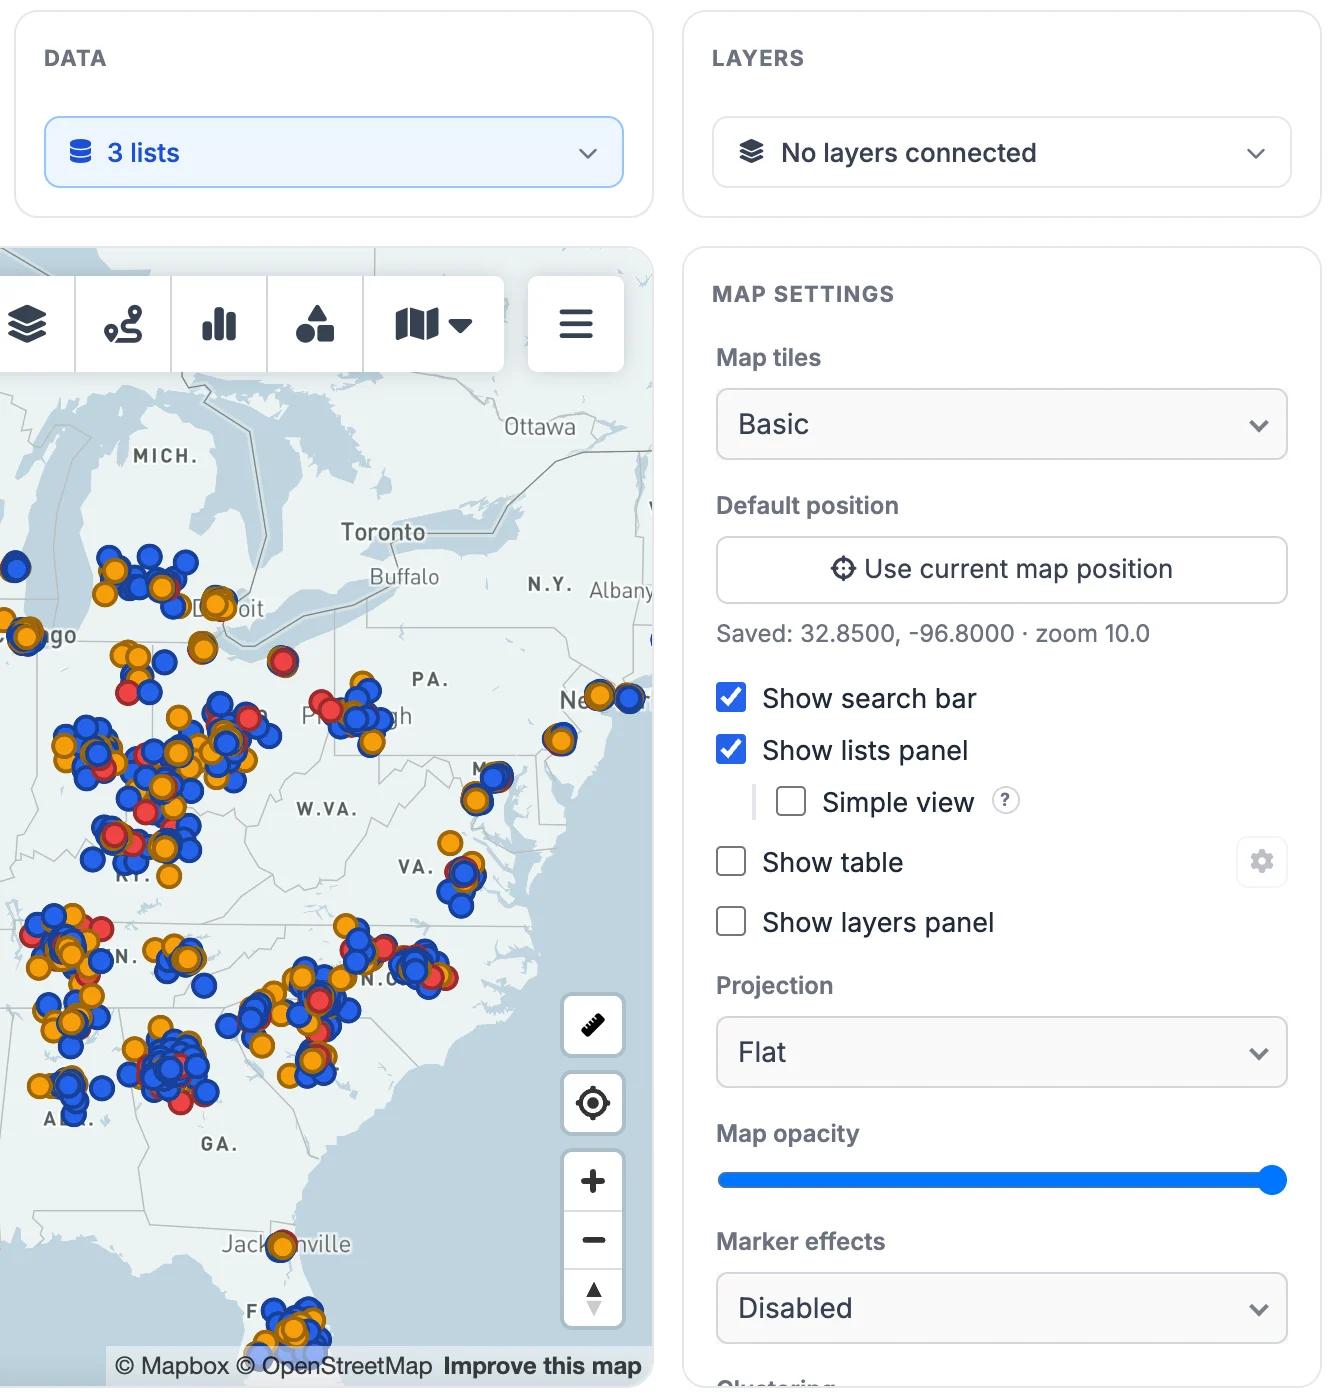Click Use current map position button
The width and height of the screenshot is (1330, 1400).
point(1002,570)
